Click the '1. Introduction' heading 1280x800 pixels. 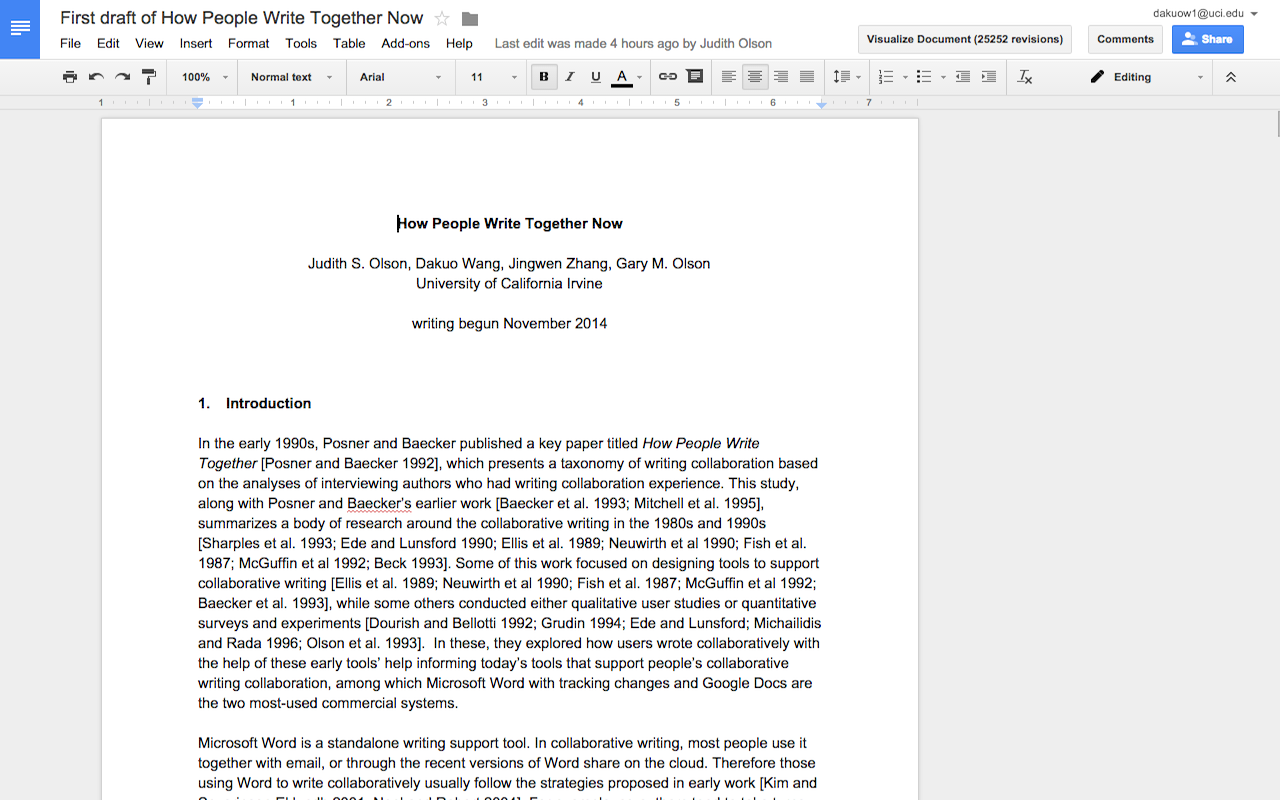pyautogui.click(x=254, y=403)
